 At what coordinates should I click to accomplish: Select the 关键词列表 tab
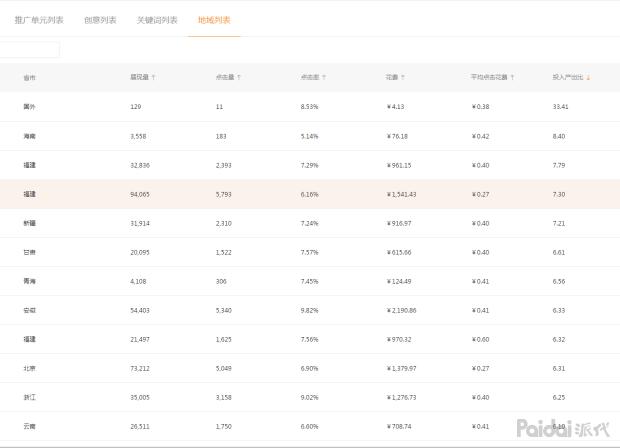157,20
